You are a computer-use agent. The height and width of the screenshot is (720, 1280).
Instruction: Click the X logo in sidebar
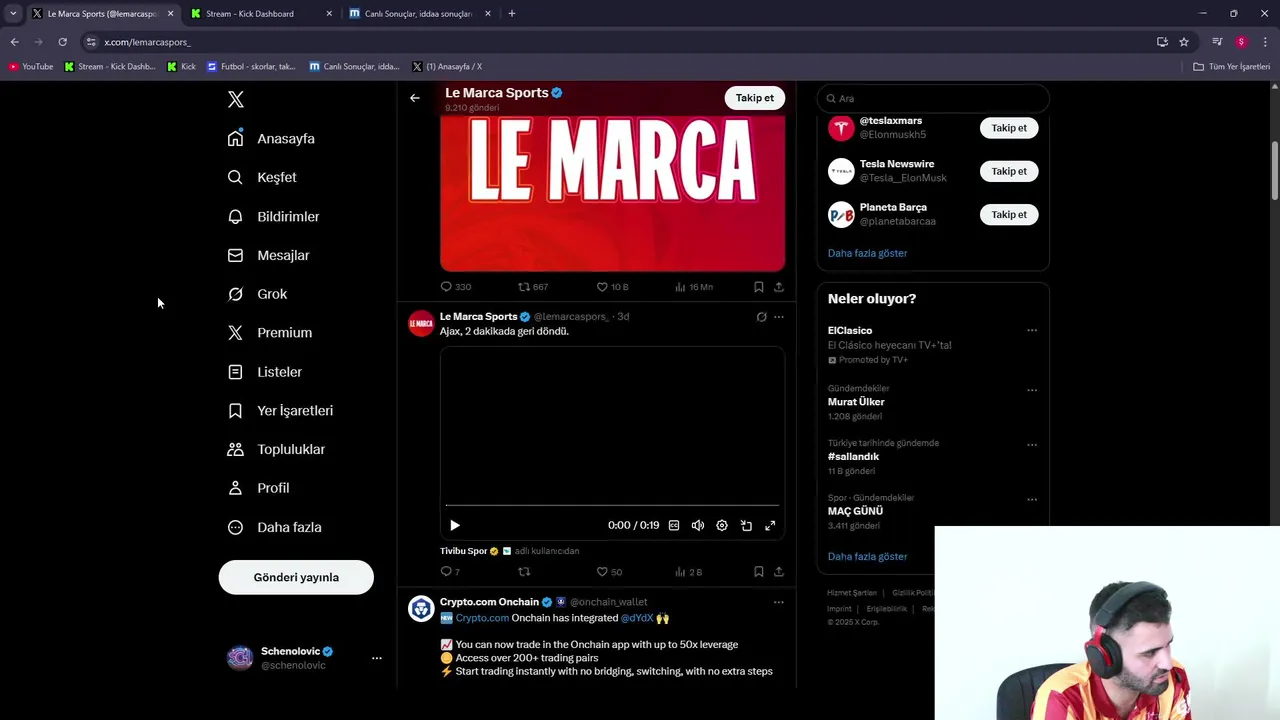click(236, 99)
